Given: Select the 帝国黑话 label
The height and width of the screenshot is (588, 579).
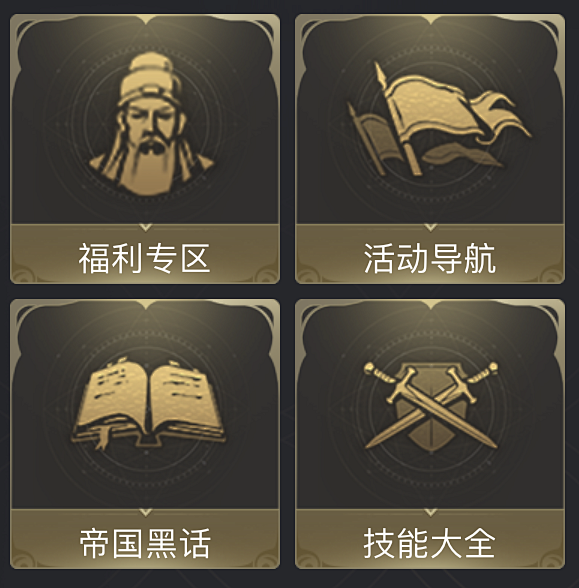Looking at the screenshot, I should [x=145, y=543].
